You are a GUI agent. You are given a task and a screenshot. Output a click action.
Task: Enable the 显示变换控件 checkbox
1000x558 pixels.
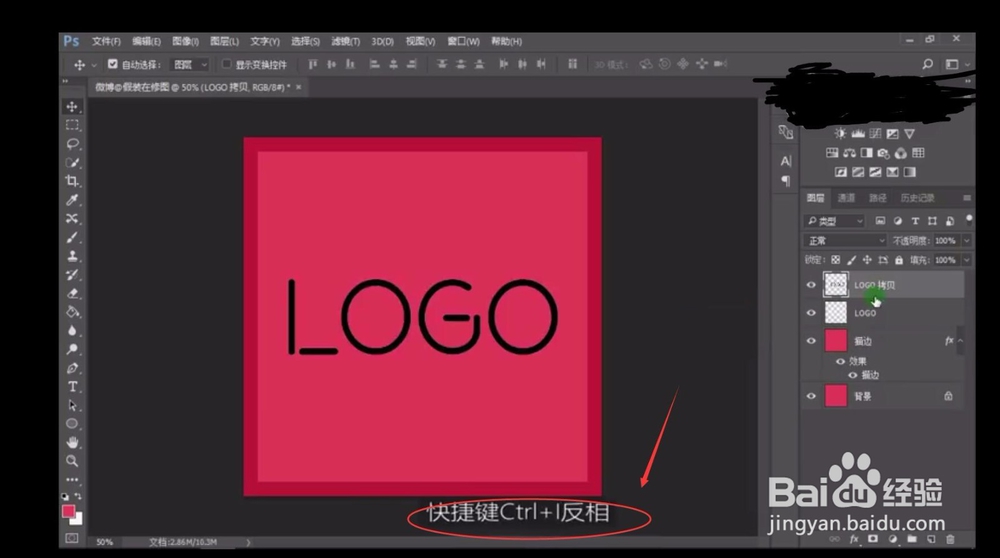226,64
